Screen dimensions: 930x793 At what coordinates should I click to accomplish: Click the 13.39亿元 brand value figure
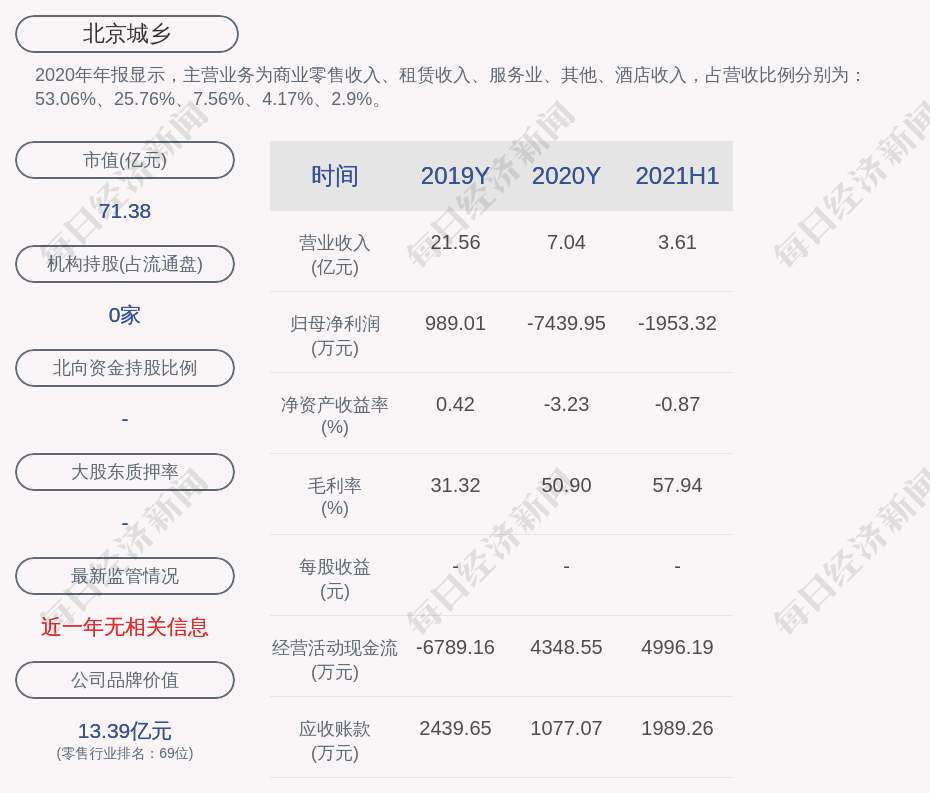[125, 731]
